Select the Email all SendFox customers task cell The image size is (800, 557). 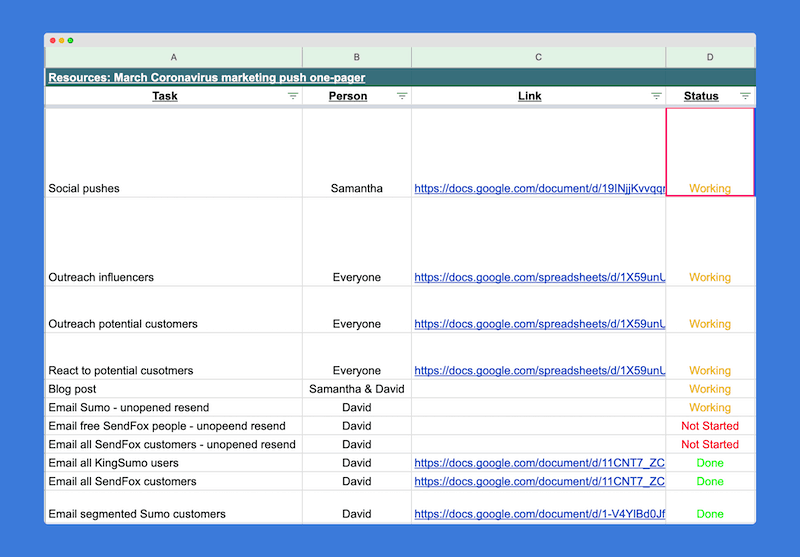tap(173, 481)
